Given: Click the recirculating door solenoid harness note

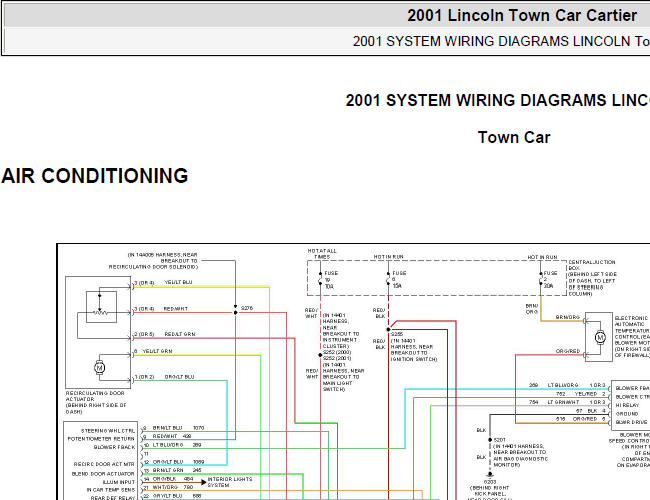Looking at the screenshot, I should pyautogui.click(x=153, y=261).
